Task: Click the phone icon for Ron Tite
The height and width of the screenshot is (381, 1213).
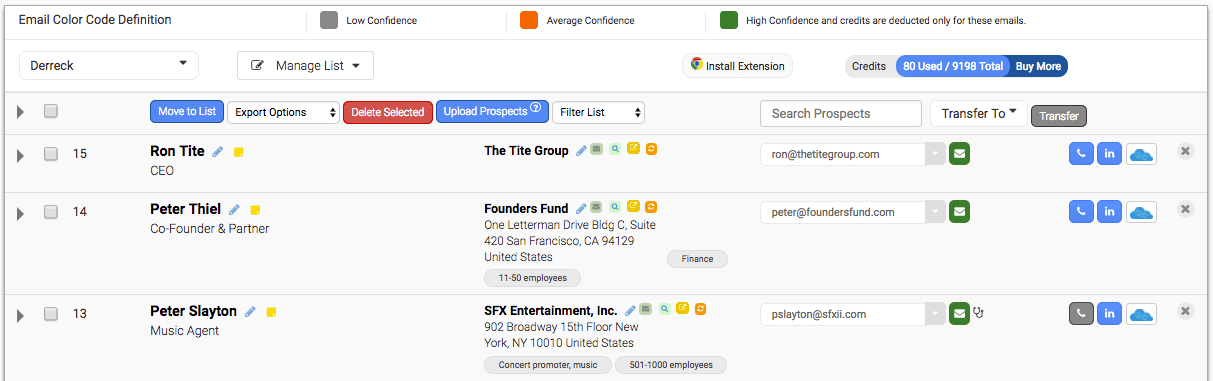Action: click(1081, 154)
